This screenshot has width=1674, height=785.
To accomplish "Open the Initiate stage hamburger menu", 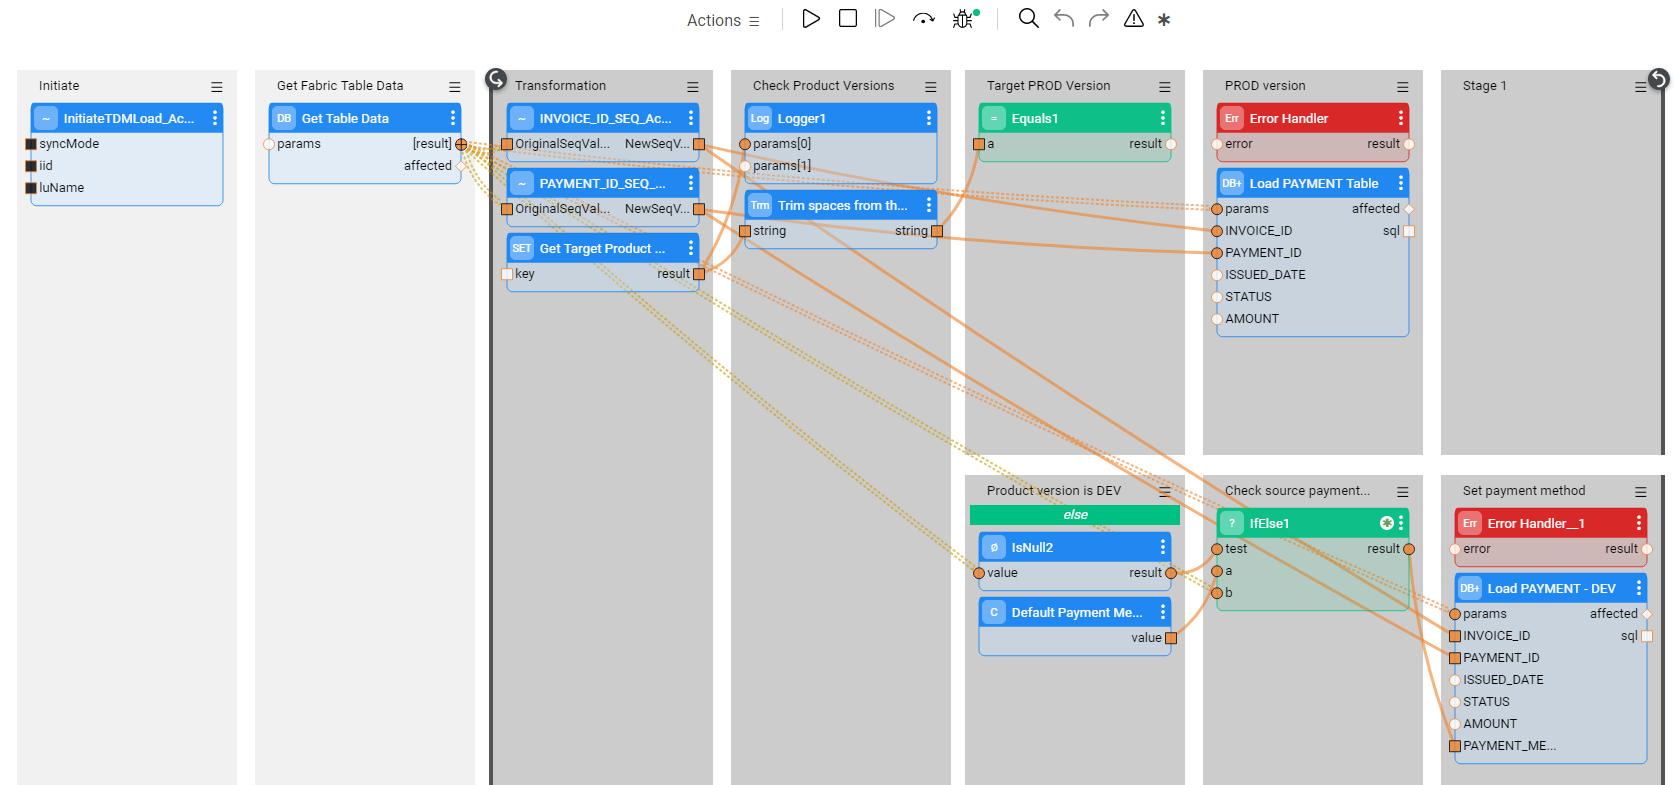I will pyautogui.click(x=217, y=87).
